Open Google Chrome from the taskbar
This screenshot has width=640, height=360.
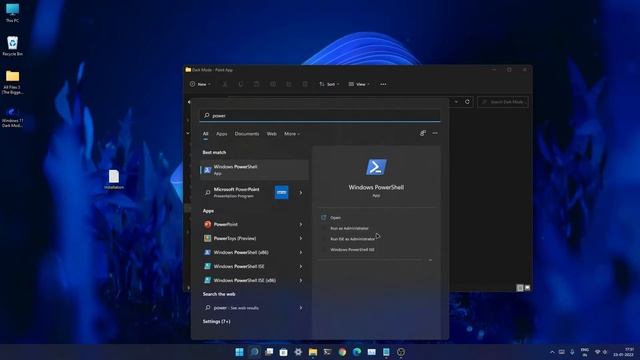click(342, 352)
